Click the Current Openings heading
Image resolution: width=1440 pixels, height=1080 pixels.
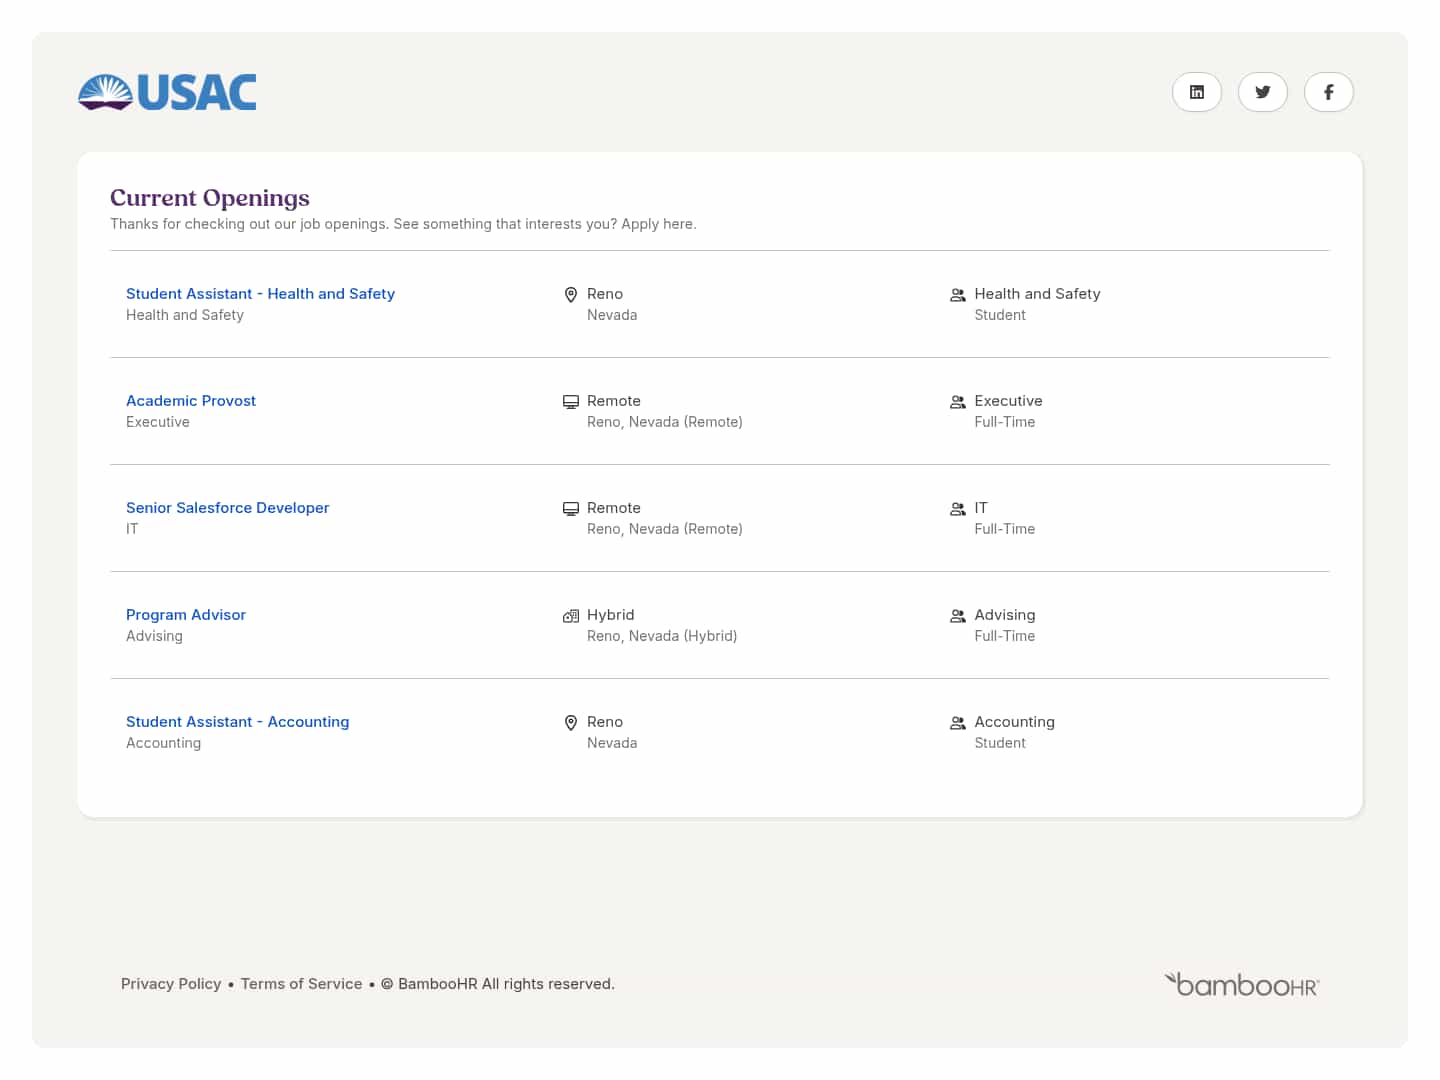pyautogui.click(x=210, y=198)
